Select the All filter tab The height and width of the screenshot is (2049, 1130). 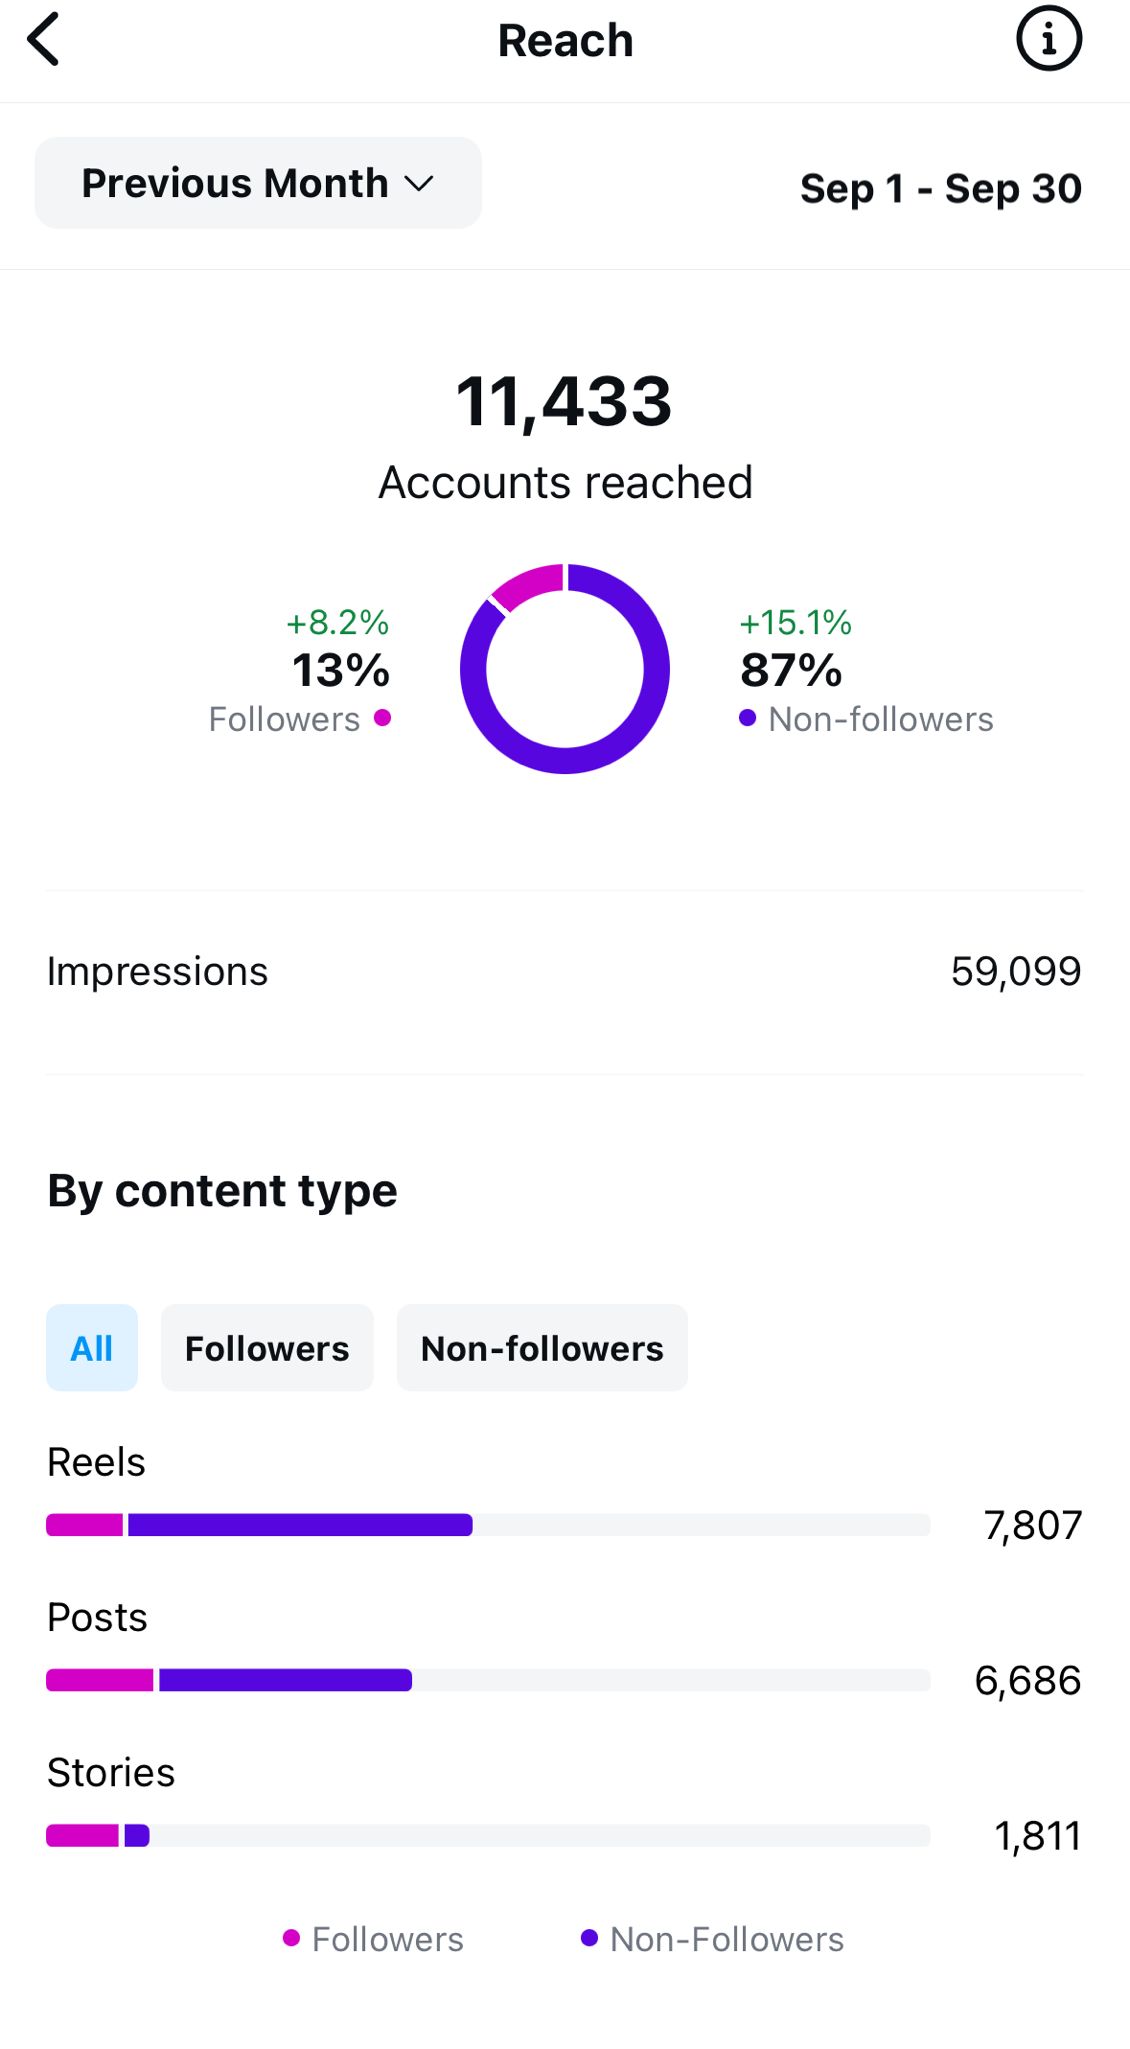[x=91, y=1348]
